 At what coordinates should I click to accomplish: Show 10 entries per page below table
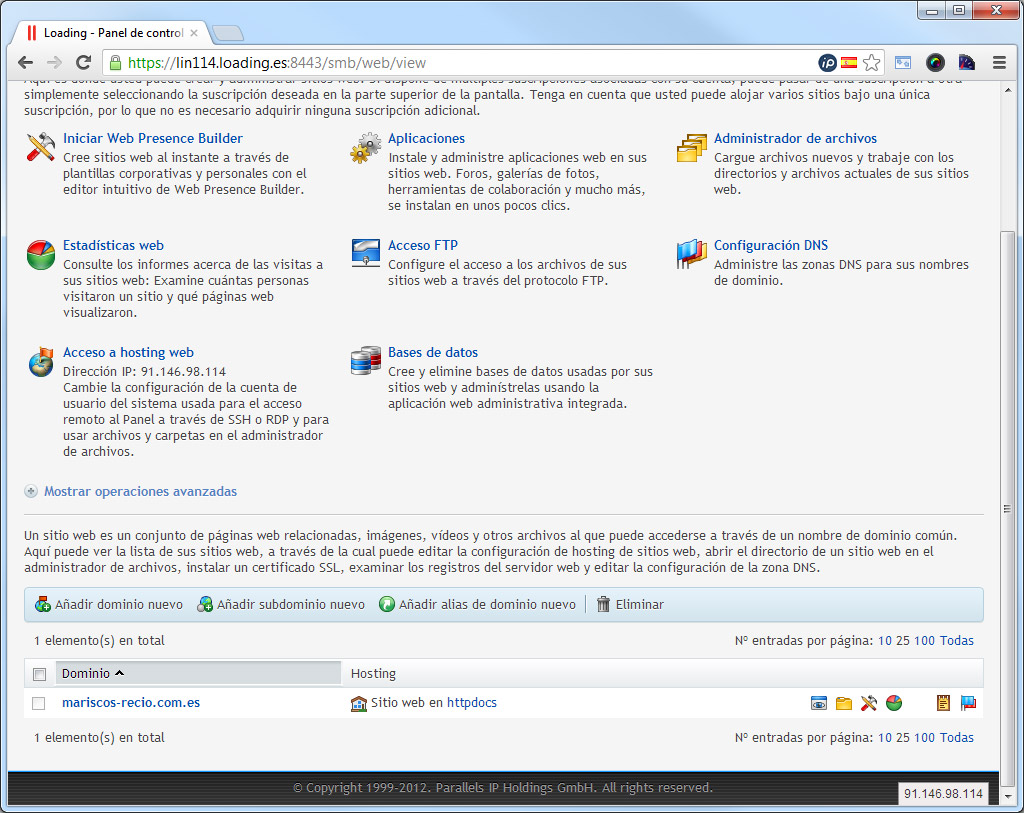click(x=884, y=737)
